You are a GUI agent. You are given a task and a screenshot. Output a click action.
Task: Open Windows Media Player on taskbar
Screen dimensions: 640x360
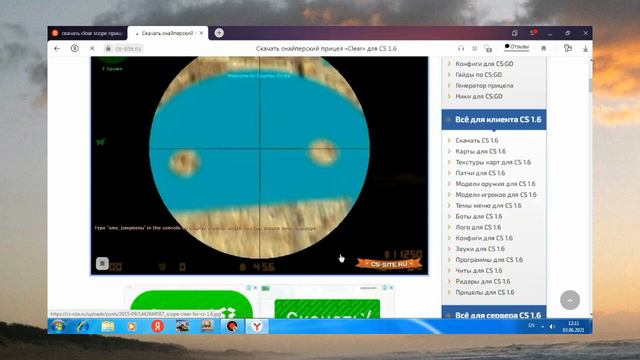click(x=132, y=327)
